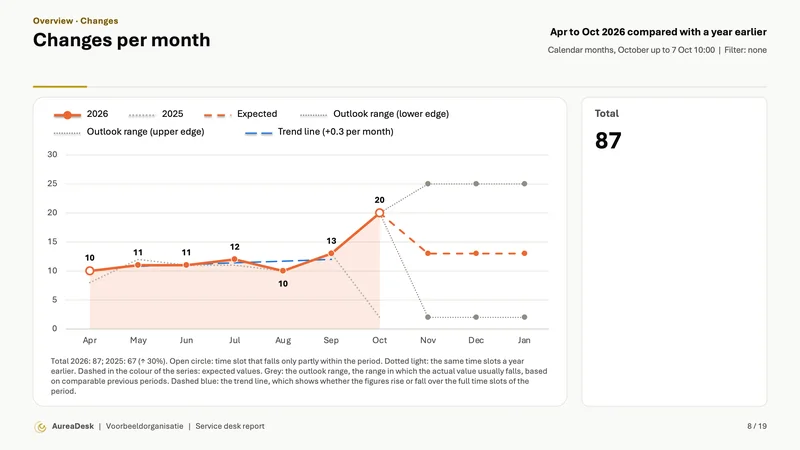
Task: Click 'Apr to Oct 2026 compared with a year earlier'
Action: [x=658, y=32]
